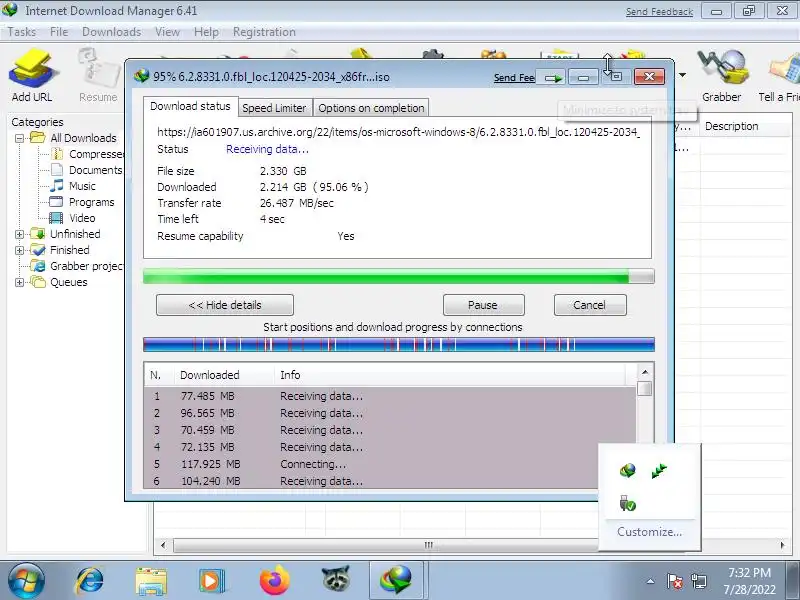800x600 pixels.
Task: Click the Description column header
Action: pos(745,127)
